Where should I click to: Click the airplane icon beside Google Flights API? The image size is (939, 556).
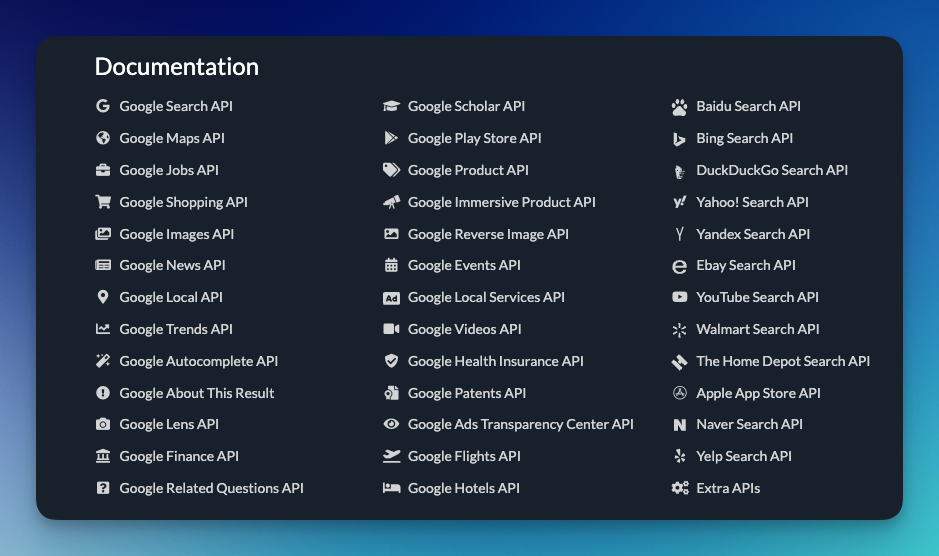tap(391, 456)
